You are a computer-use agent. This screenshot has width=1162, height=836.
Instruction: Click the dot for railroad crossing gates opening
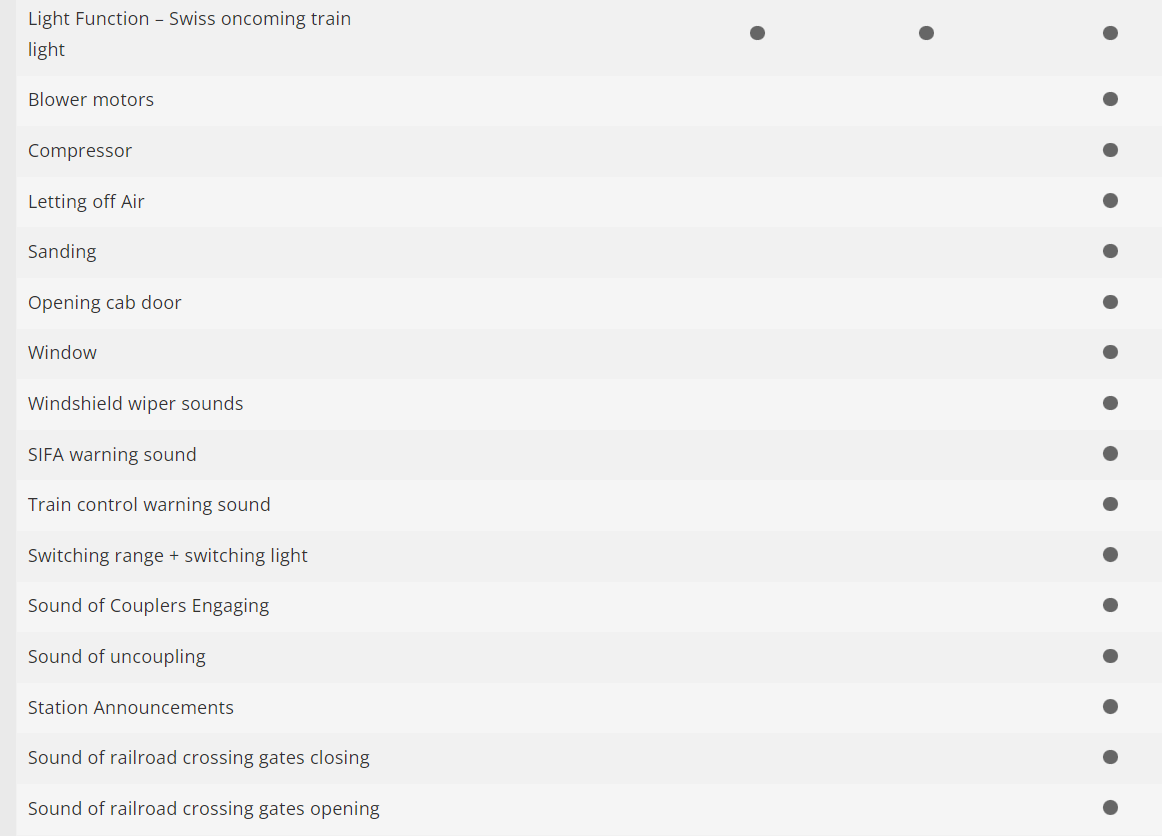(x=1110, y=807)
